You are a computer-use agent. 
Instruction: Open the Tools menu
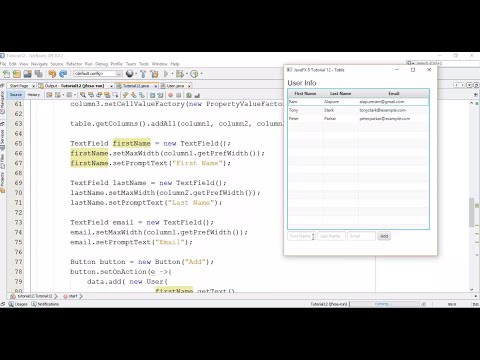(x=144, y=64)
